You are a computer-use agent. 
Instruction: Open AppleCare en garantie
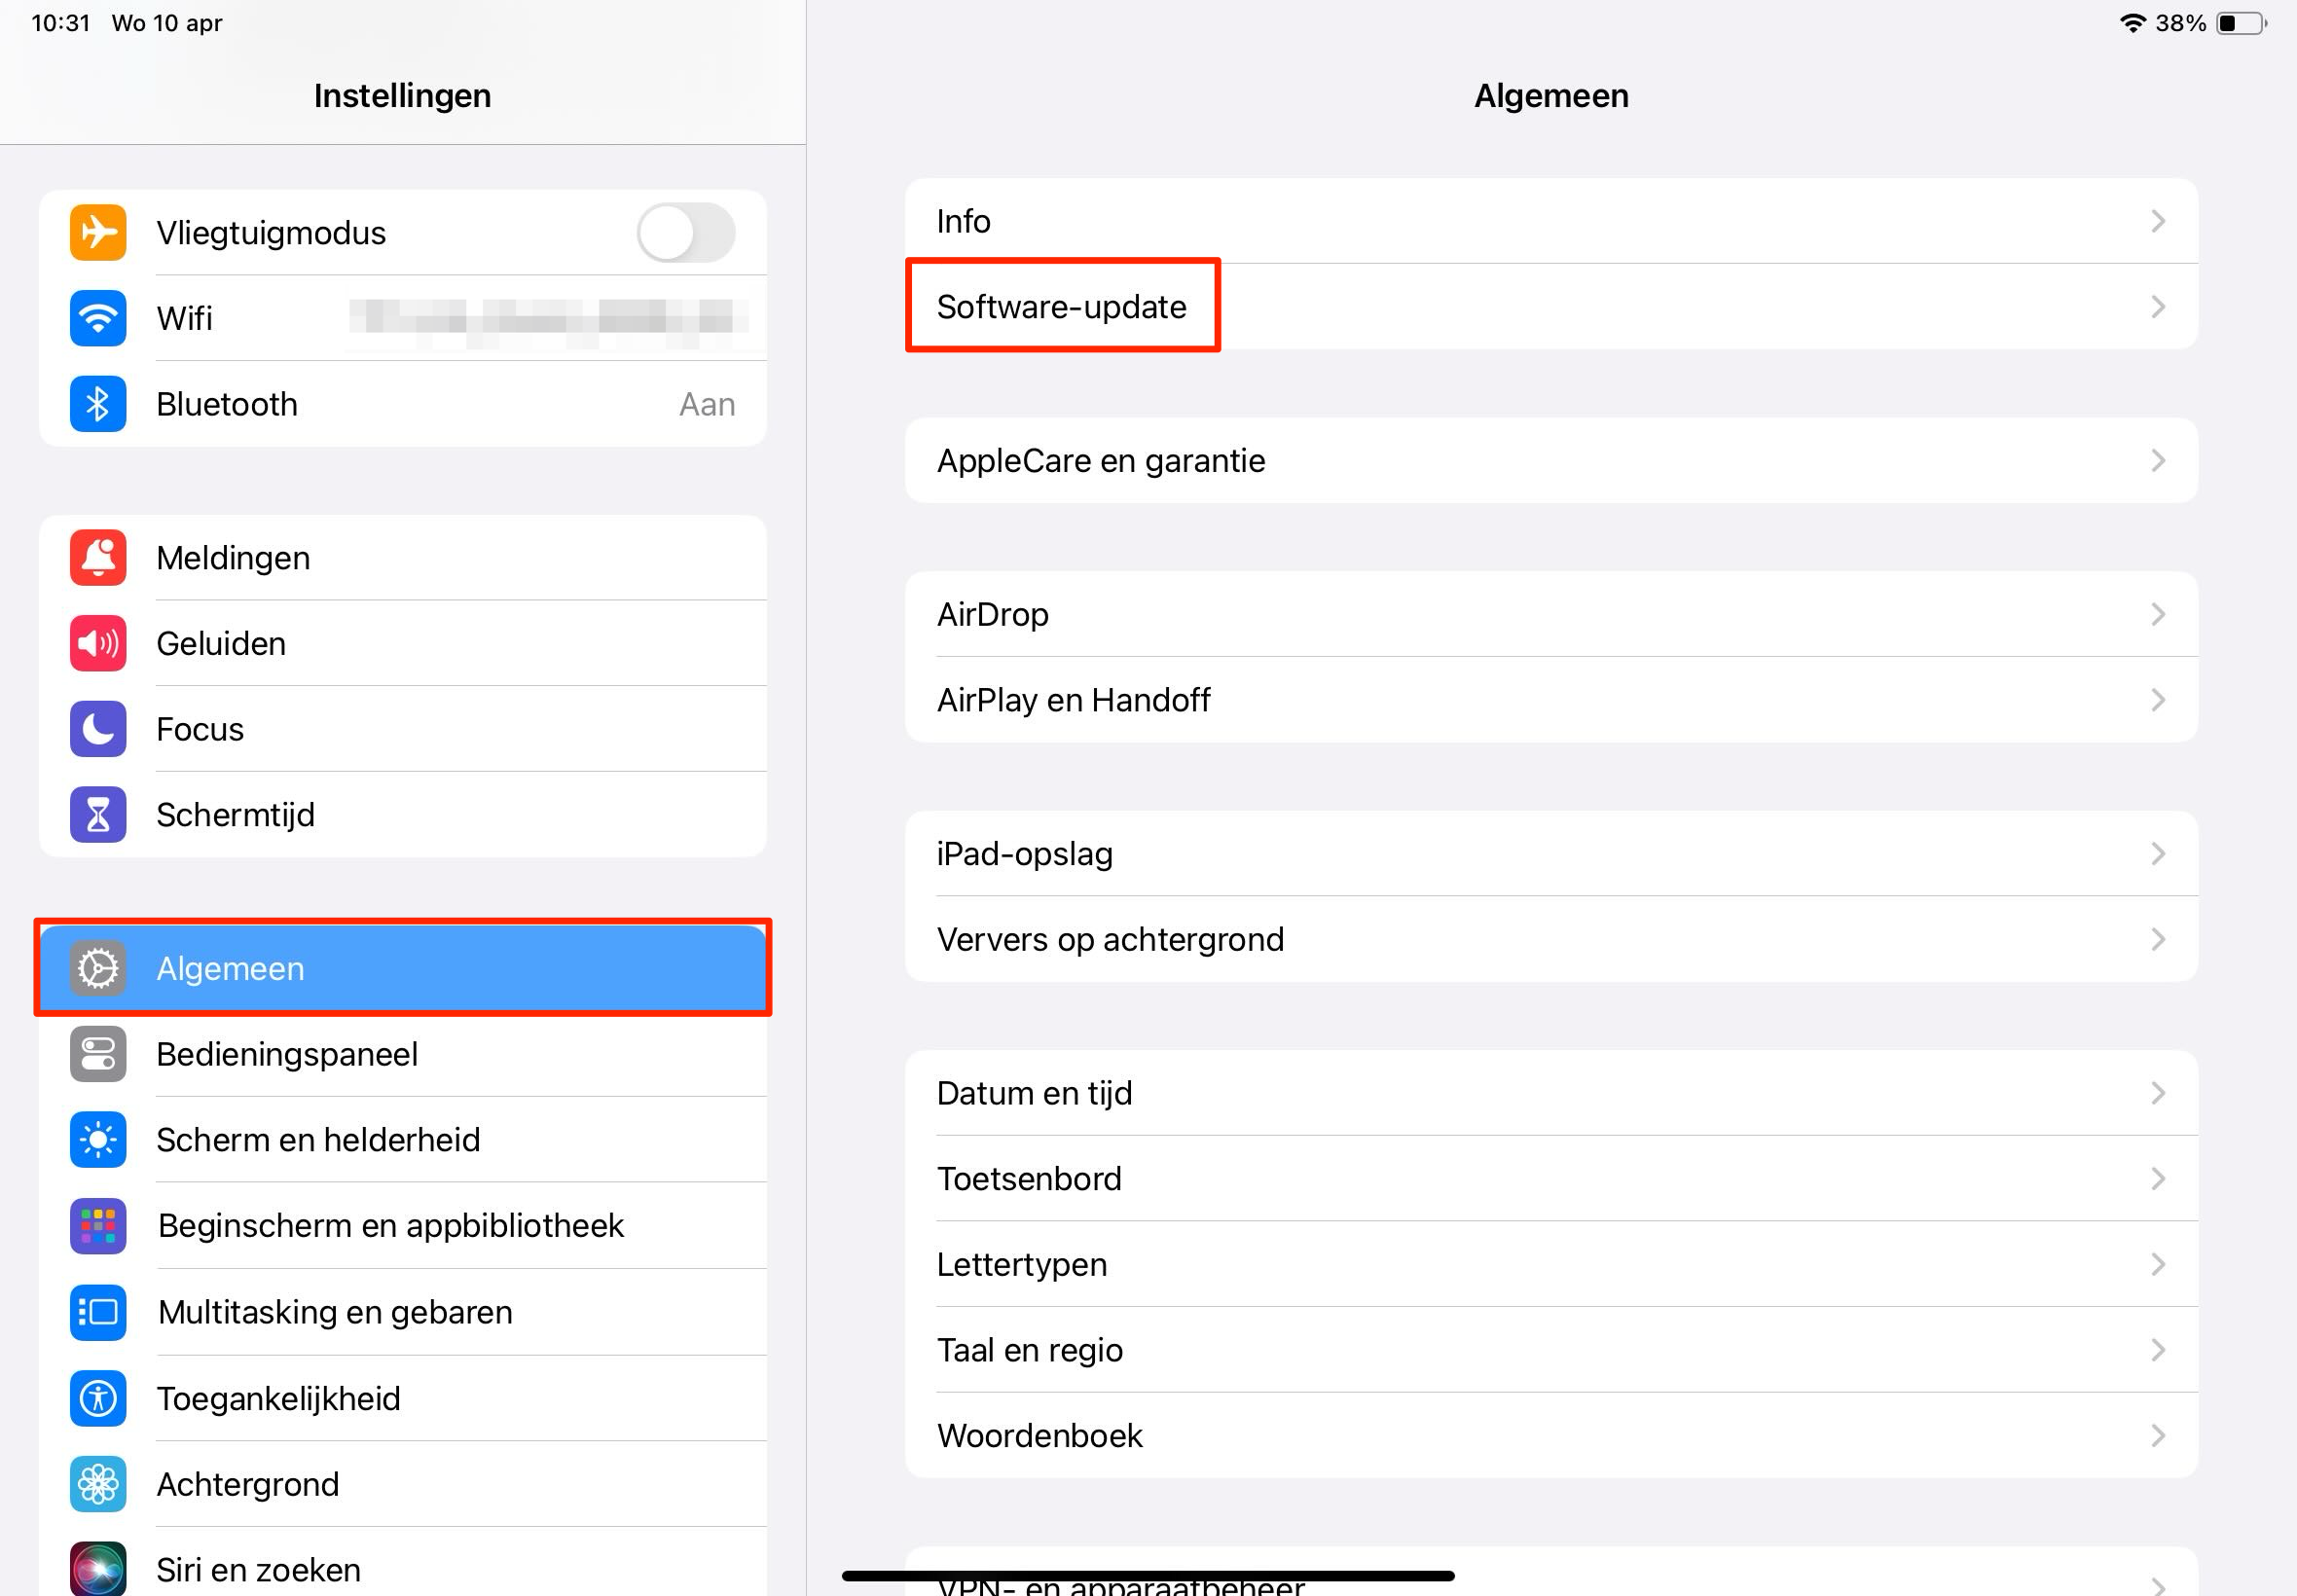pos(1100,461)
